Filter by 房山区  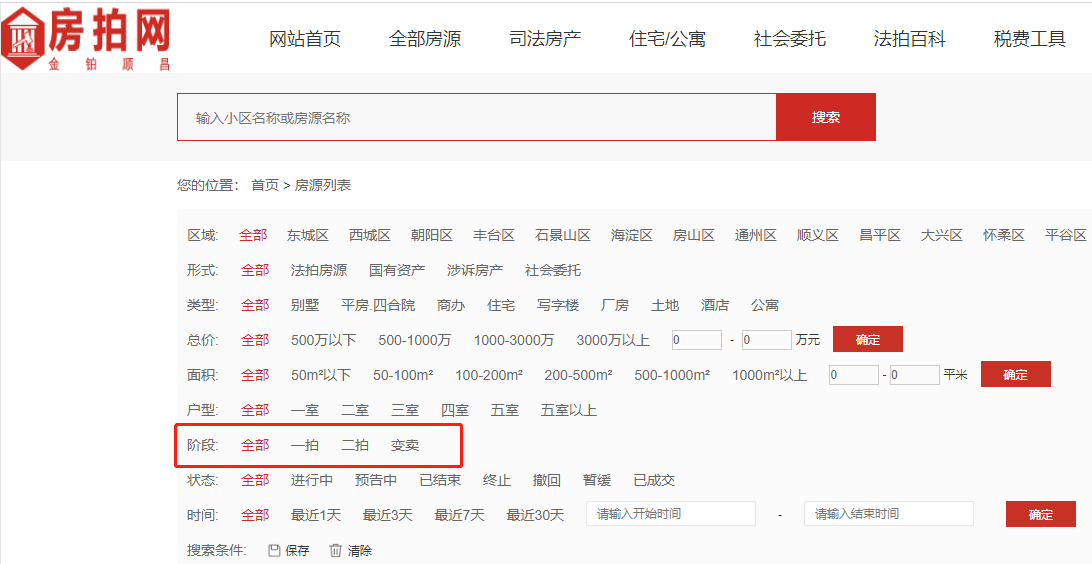coord(694,235)
